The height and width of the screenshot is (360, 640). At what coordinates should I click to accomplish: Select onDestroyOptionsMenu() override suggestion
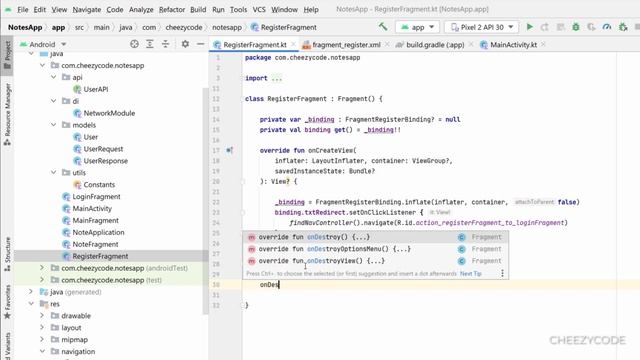(x=376, y=249)
